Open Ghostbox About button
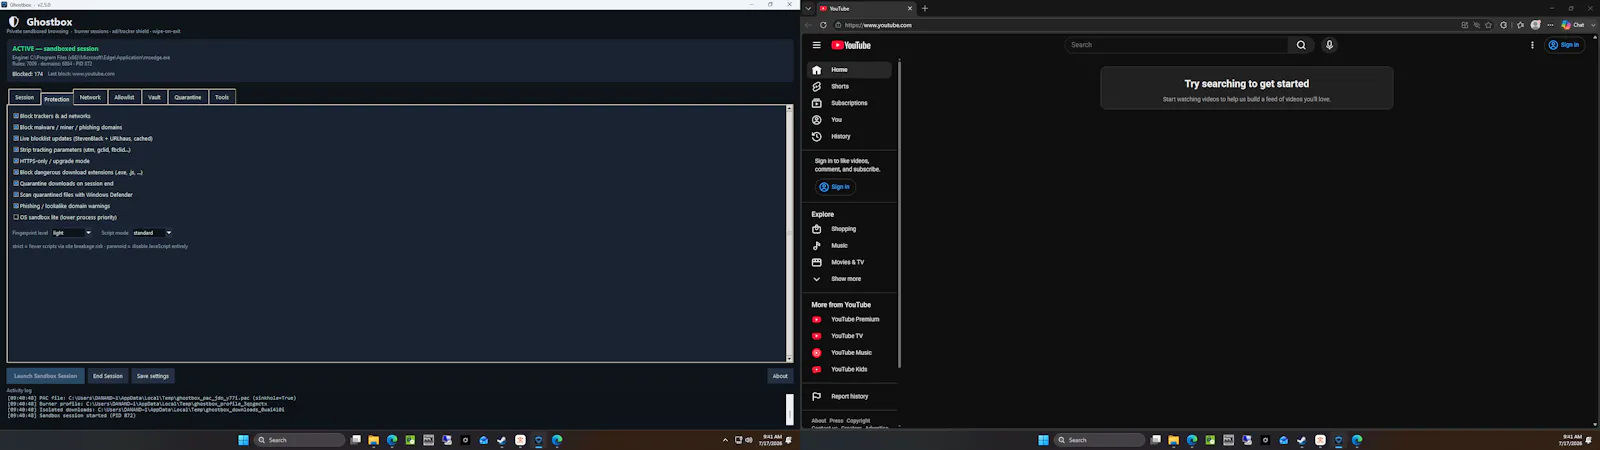Viewport: 1600px width, 450px height. coord(780,376)
